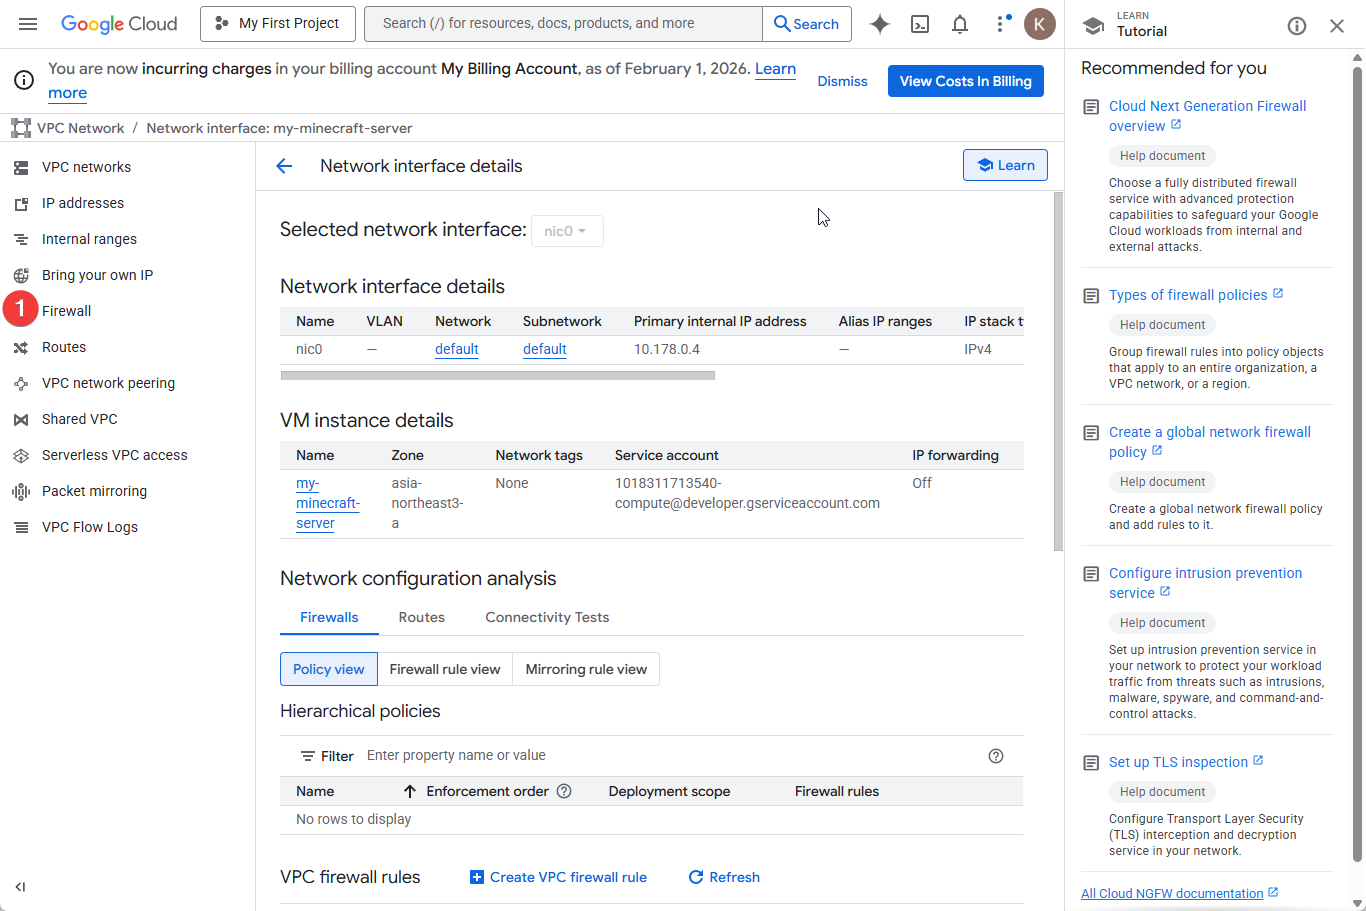Click the filter property name input

pos(670,756)
